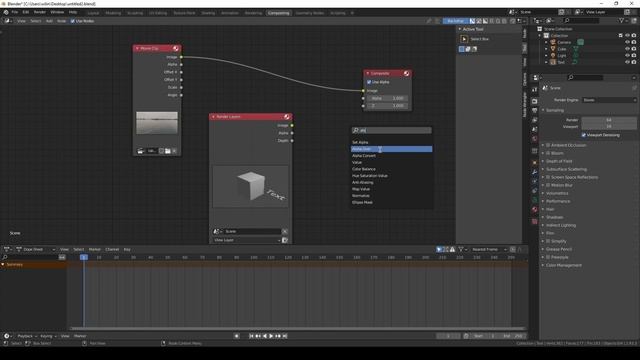This screenshot has width=640, height=360.
Task: Collapse the Active Tool panel
Action: point(460,29)
